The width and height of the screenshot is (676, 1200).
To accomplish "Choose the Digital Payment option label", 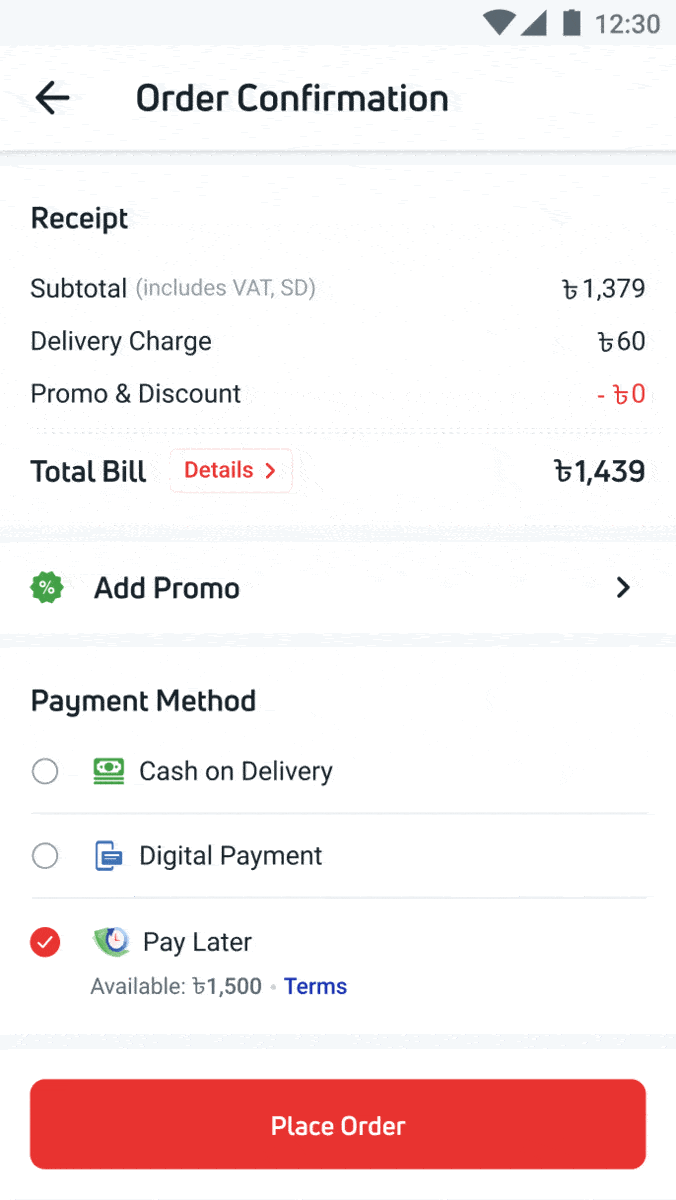I will click(x=231, y=856).
